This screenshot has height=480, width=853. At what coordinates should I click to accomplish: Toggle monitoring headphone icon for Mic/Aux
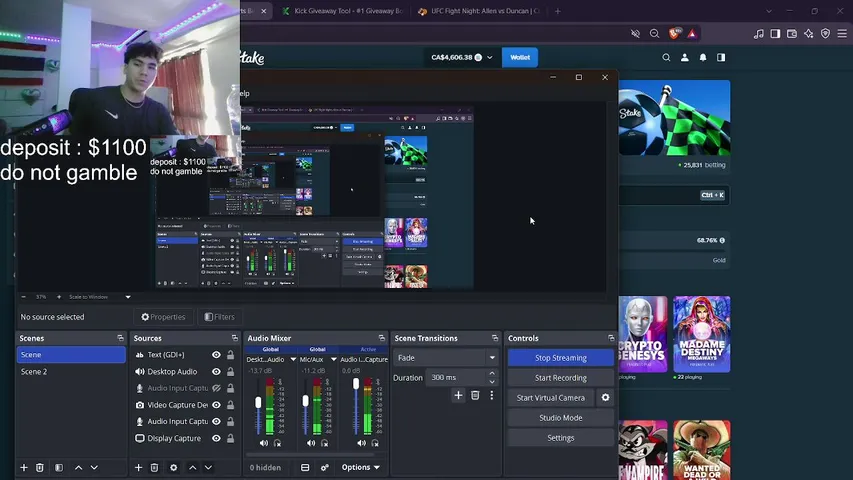[x=325, y=443]
